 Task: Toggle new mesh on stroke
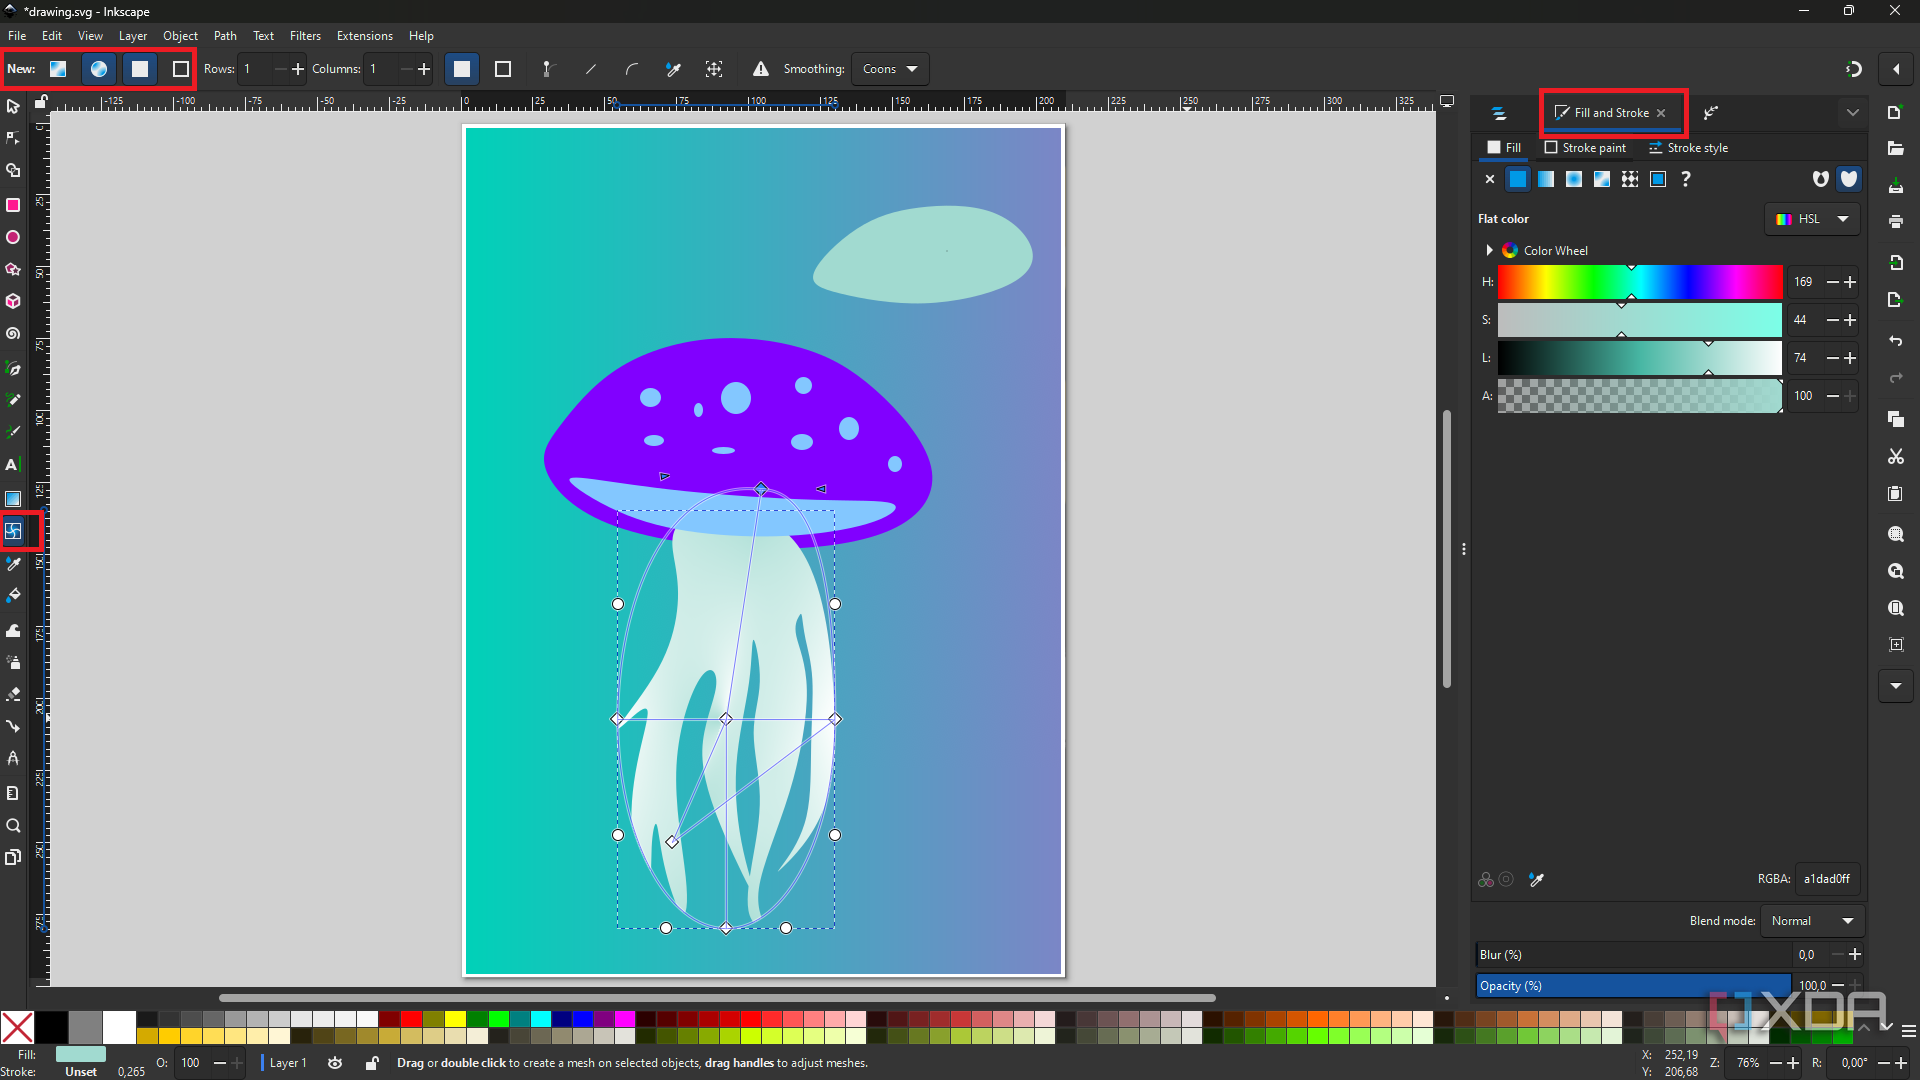click(181, 69)
